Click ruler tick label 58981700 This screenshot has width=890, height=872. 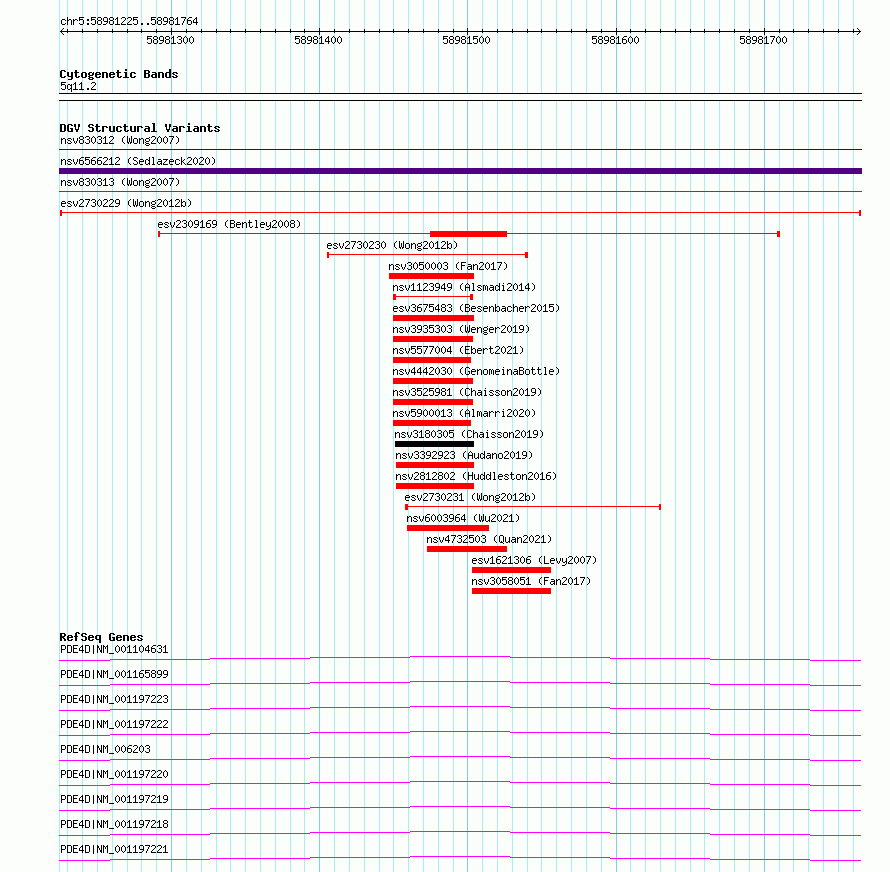[x=763, y=40]
